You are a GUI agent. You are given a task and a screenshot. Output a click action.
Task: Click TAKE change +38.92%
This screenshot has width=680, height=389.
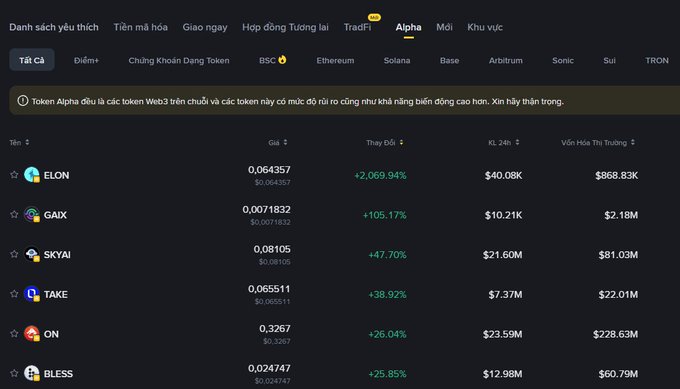click(x=387, y=294)
